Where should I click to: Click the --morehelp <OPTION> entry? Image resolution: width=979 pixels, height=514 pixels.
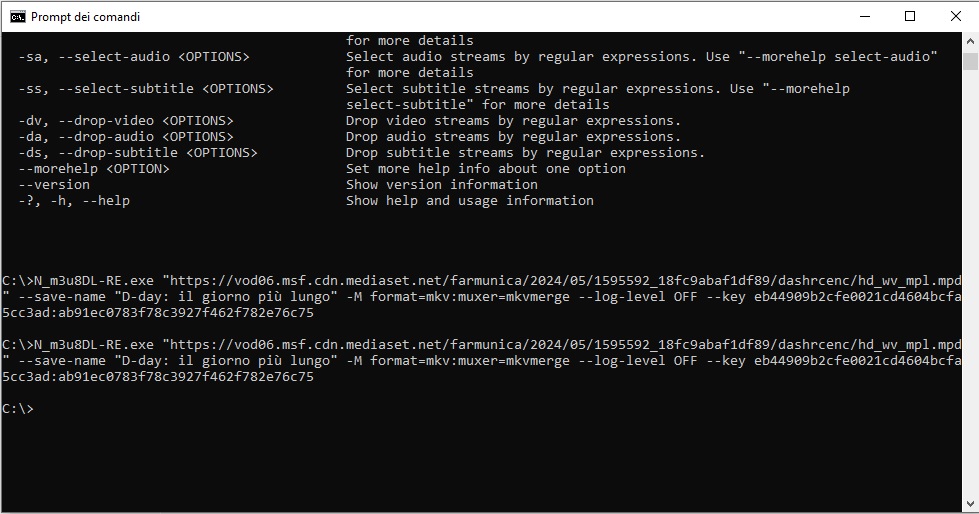pos(94,169)
